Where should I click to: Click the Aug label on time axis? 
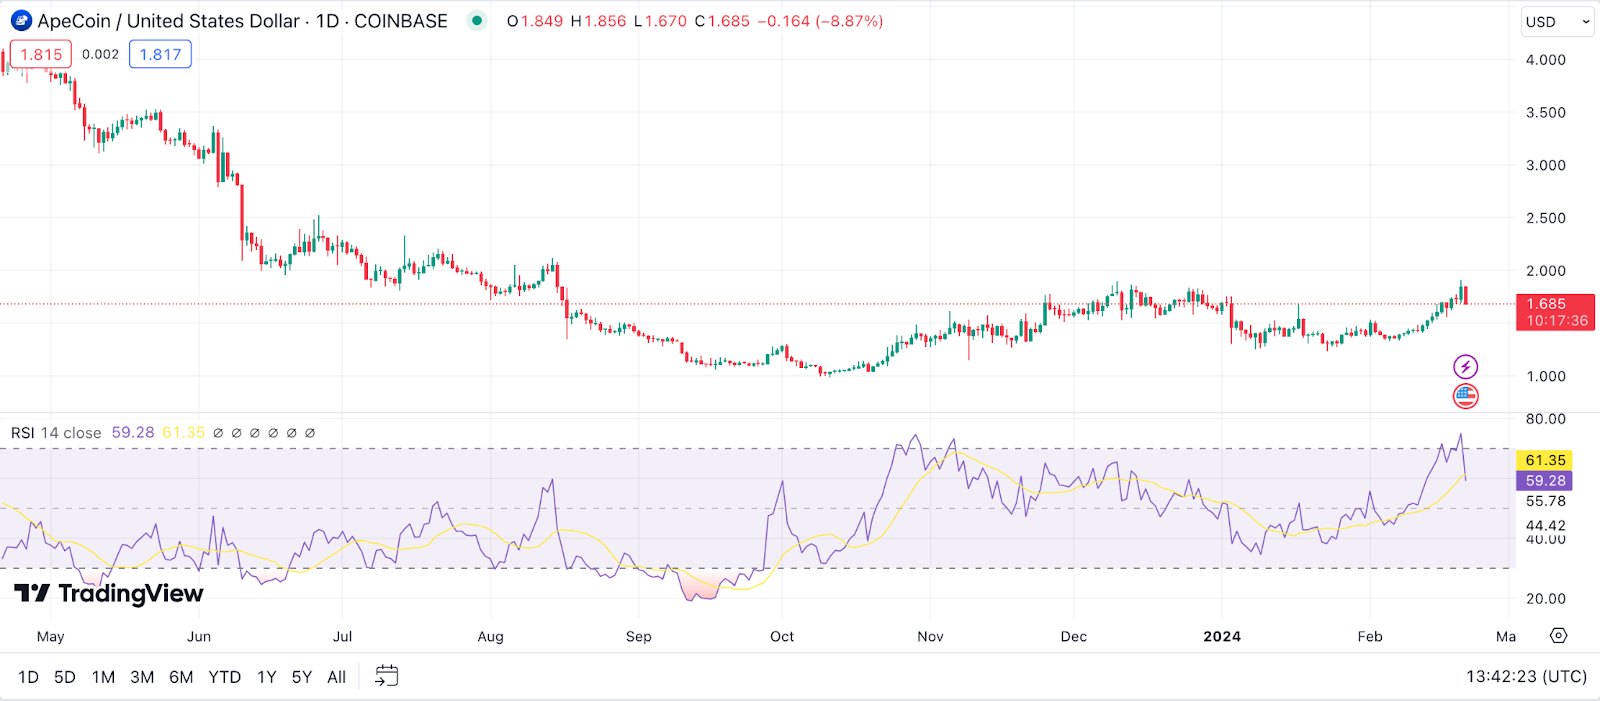[x=491, y=636]
